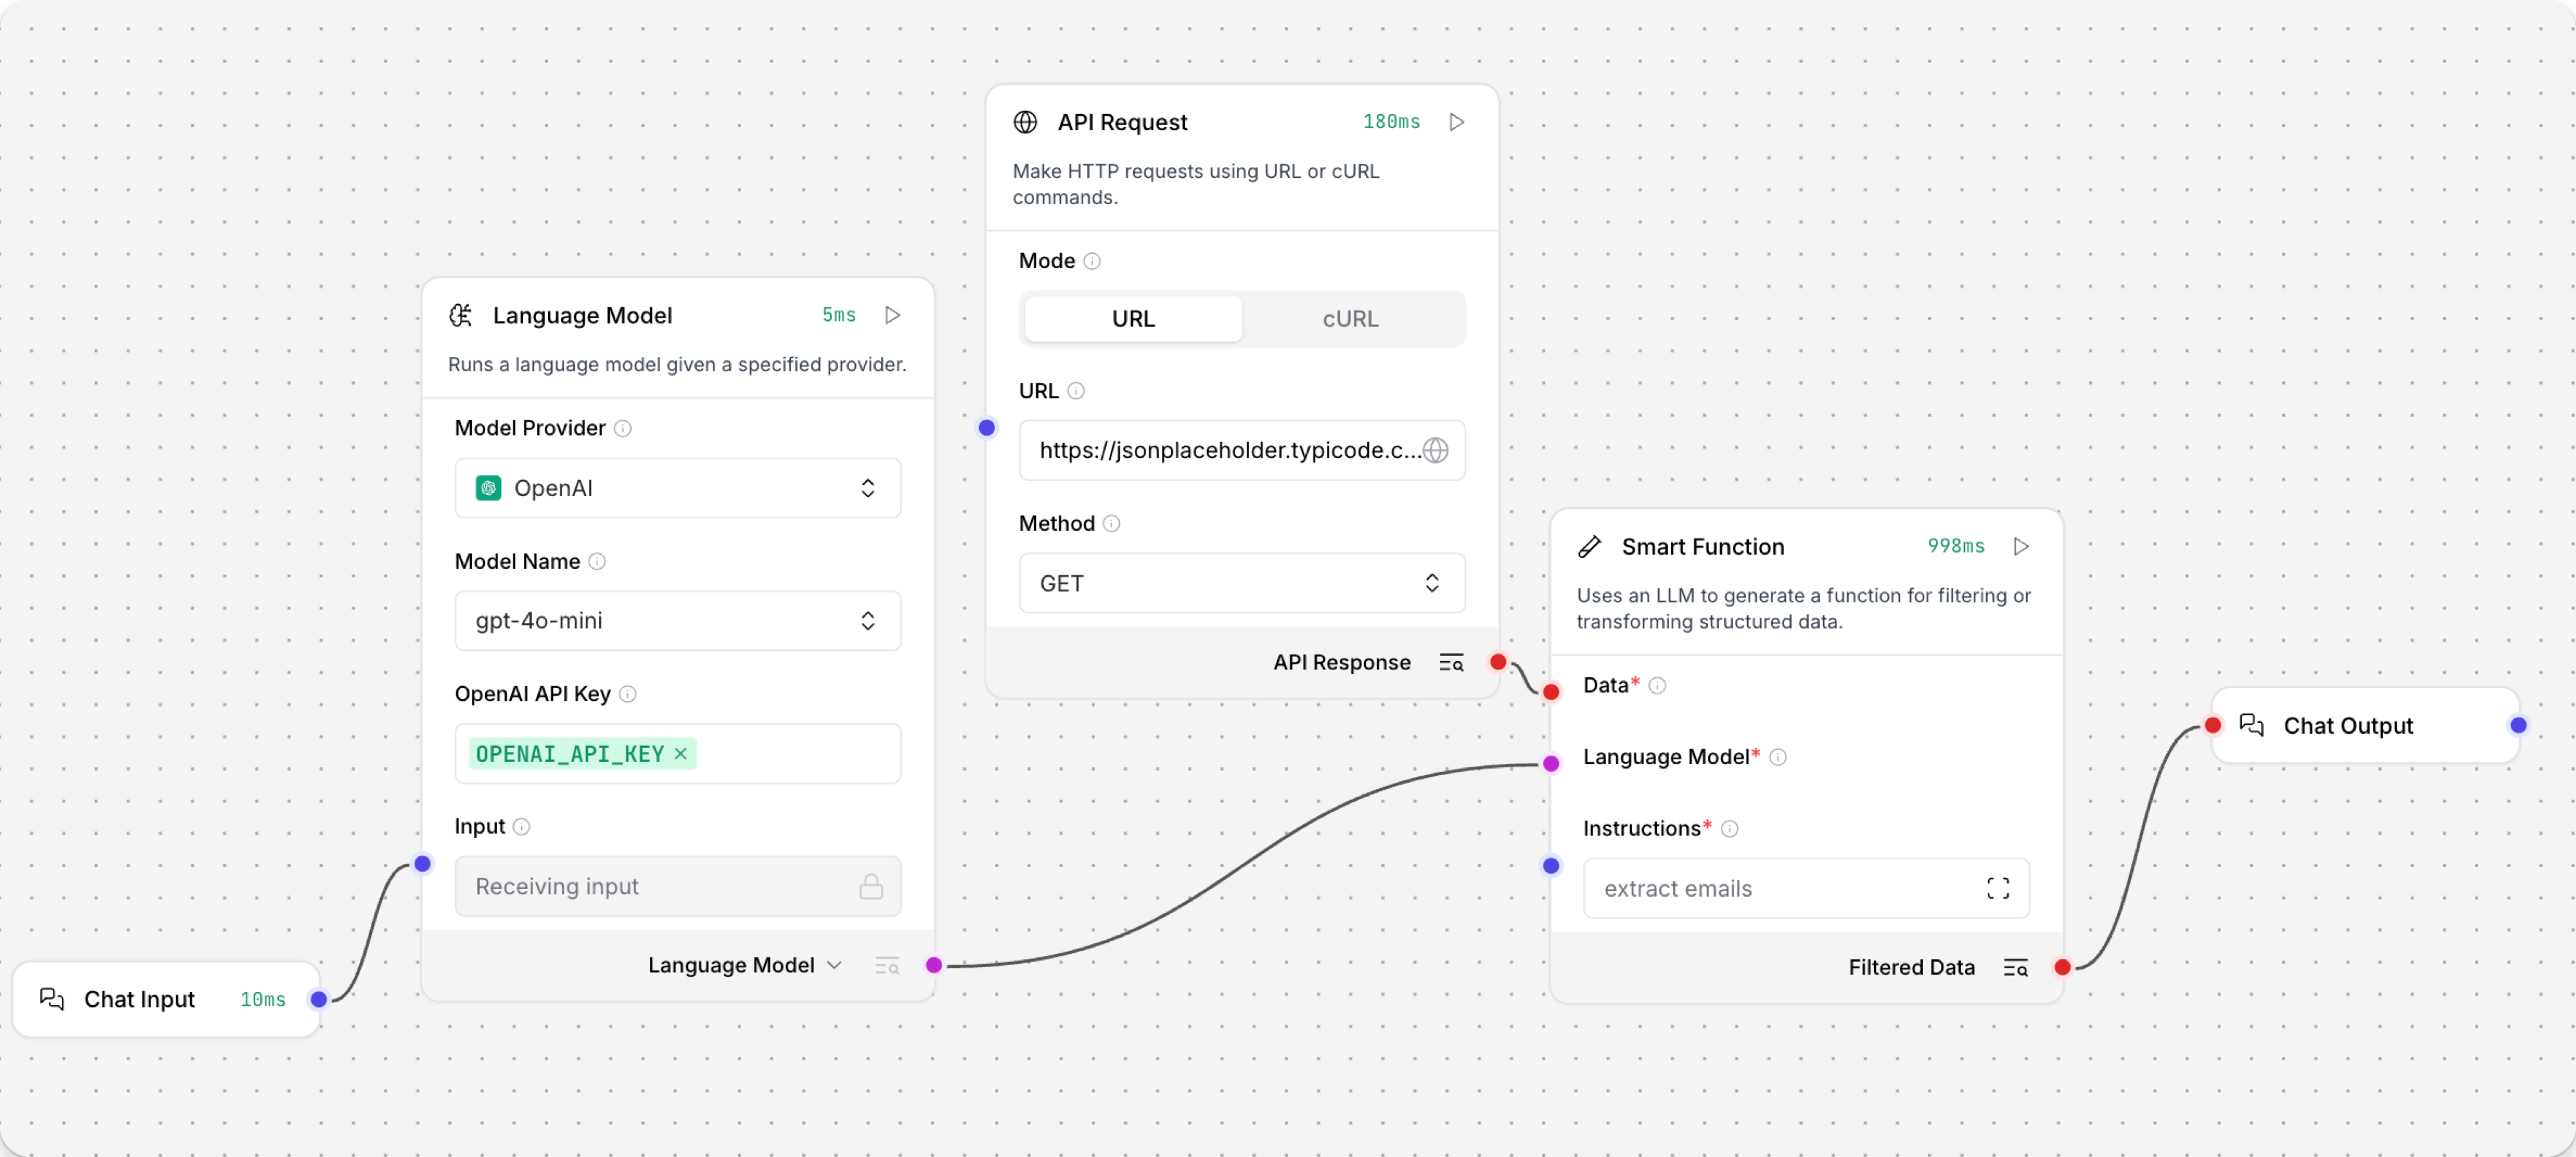Click the globe icon in URL field
This screenshot has height=1157, width=2576.
pyautogui.click(x=1435, y=450)
